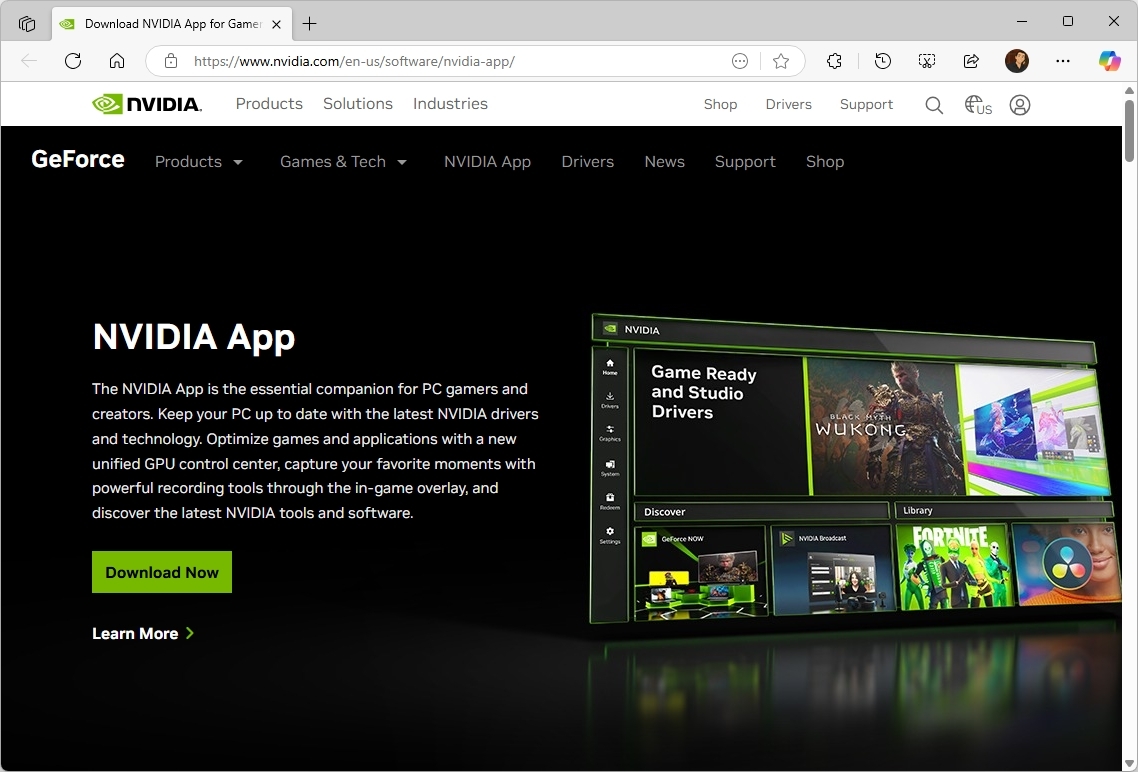Click the Screenshot capture icon
Image resolution: width=1138 pixels, height=772 pixels.
point(927,61)
